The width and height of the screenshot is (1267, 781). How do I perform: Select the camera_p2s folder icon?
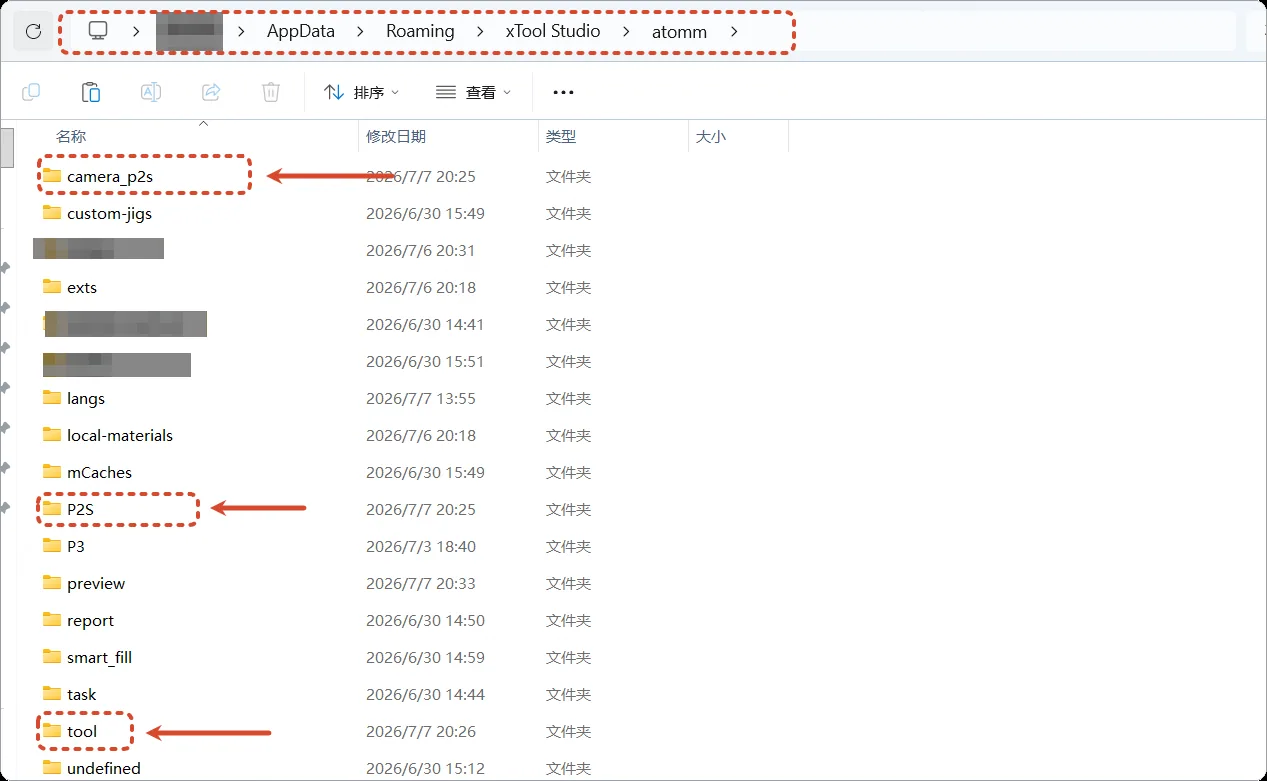click(52, 176)
